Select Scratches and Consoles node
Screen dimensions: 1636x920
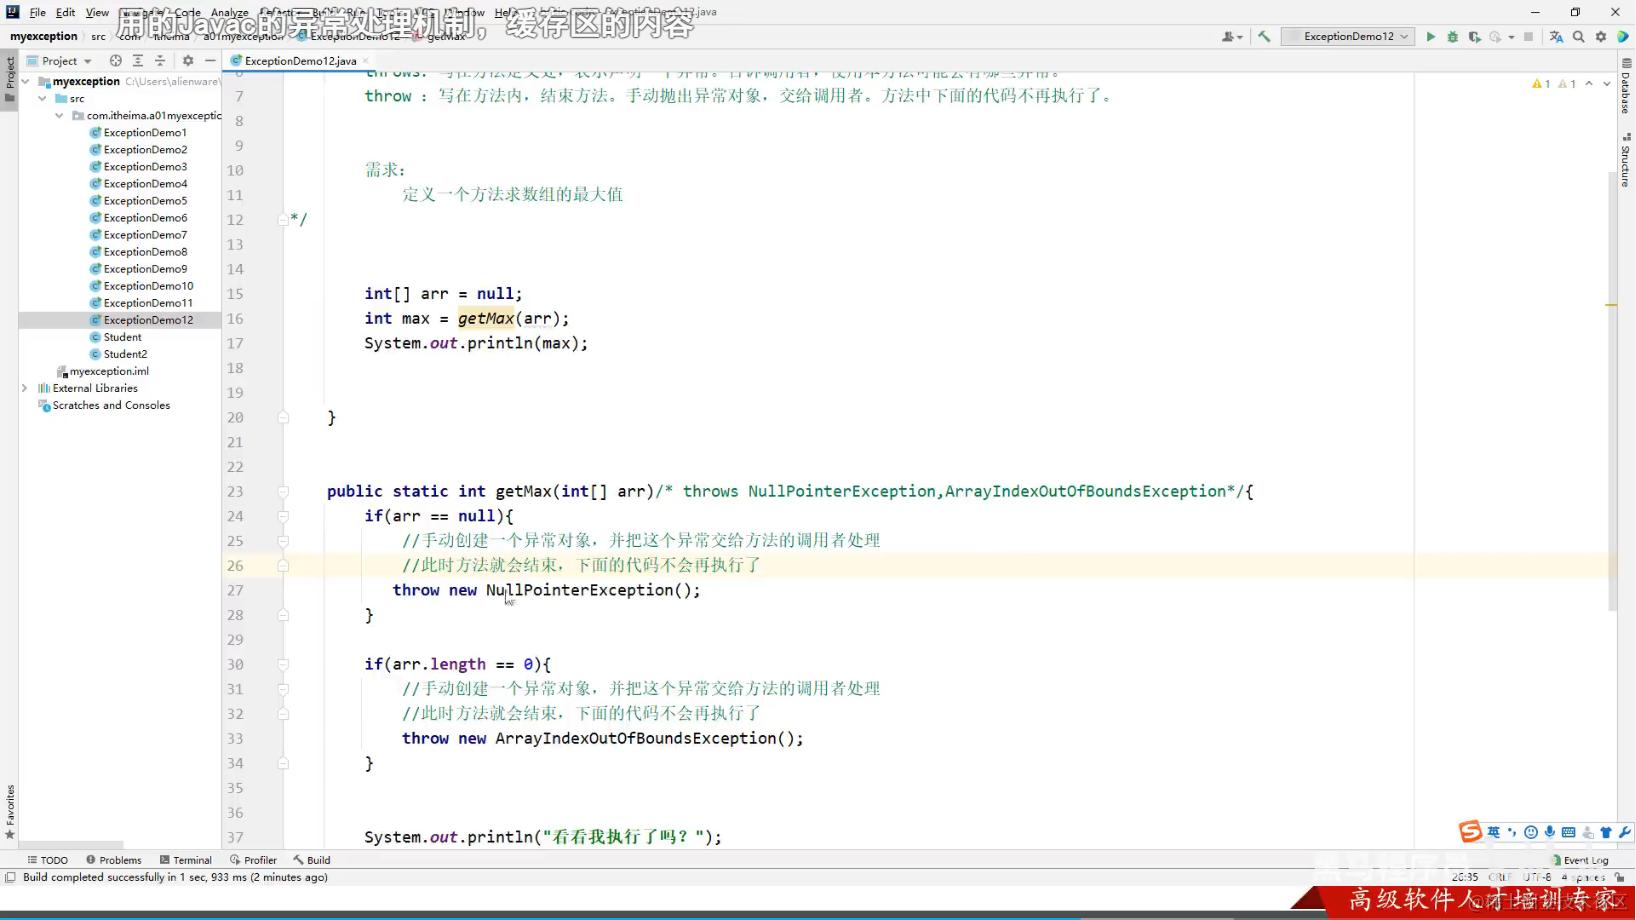click(104, 405)
